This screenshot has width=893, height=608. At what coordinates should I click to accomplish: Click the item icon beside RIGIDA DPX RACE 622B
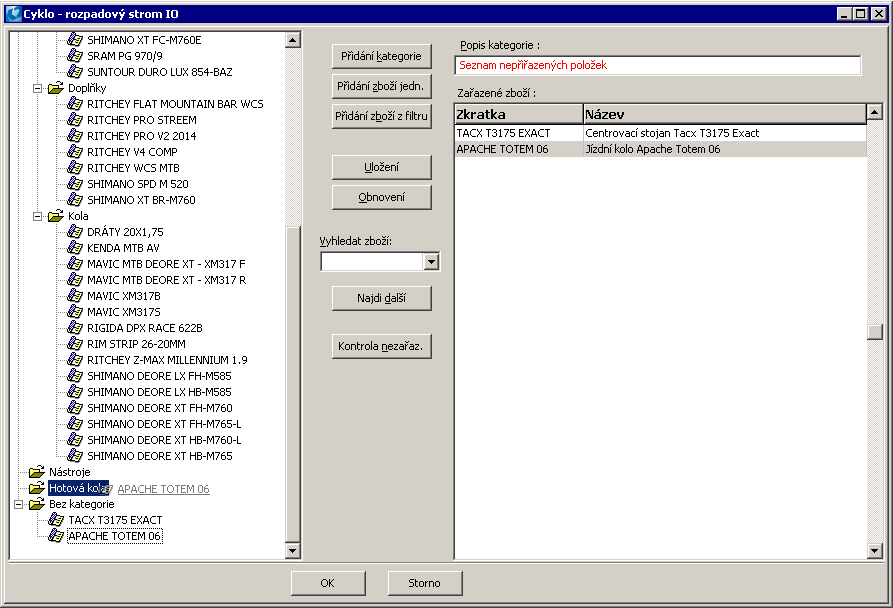point(75,328)
